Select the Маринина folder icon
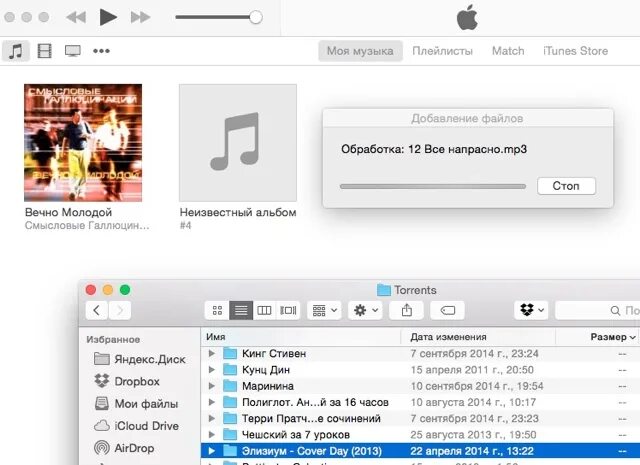The width and height of the screenshot is (640, 465). (x=230, y=386)
